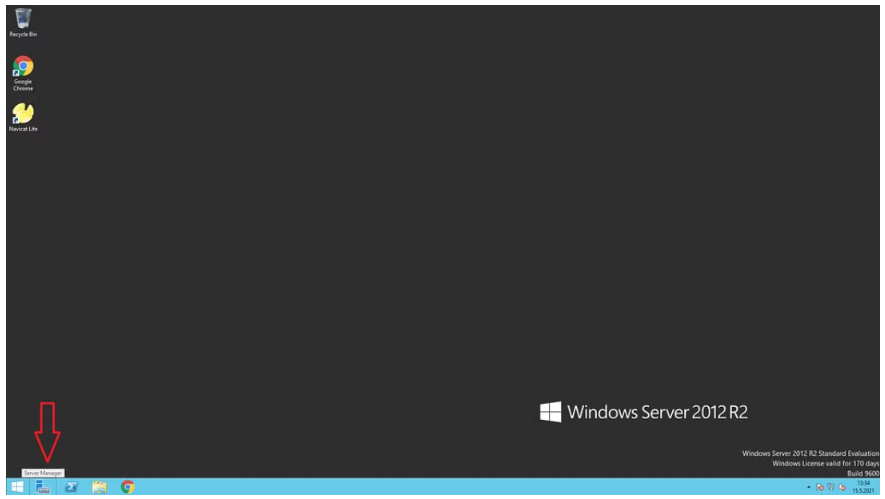Image resolution: width=885 pixels, height=499 pixels.
Task: Open the Windows Start button
Action: (x=17, y=487)
